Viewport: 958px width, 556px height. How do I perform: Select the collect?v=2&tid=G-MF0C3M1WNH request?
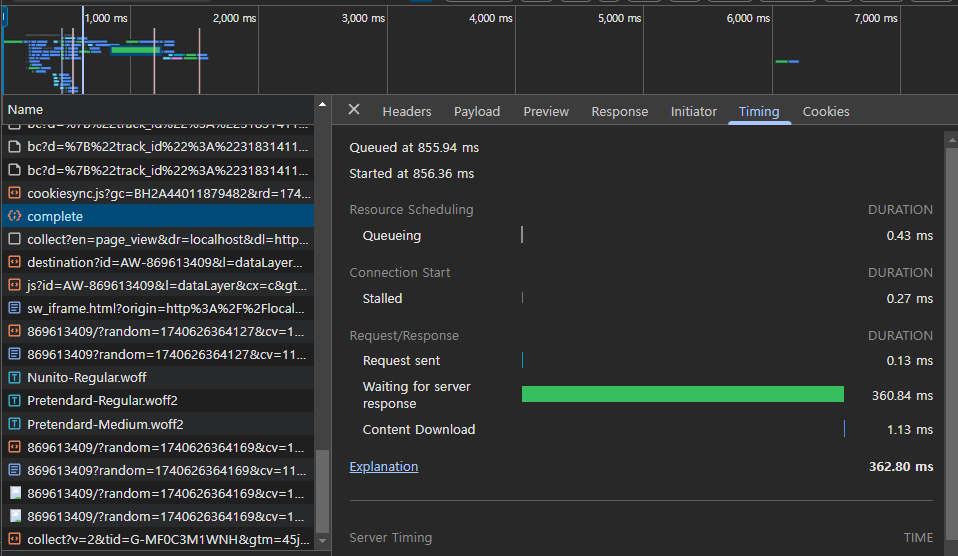pos(158,540)
